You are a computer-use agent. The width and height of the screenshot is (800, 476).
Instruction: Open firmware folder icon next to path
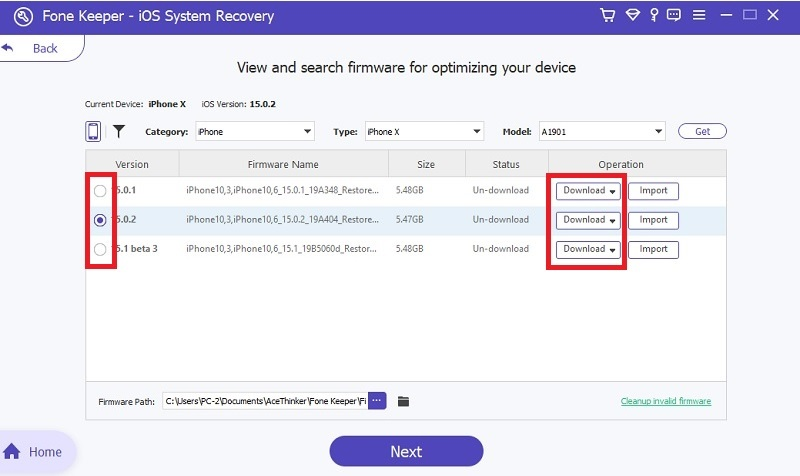click(x=403, y=402)
